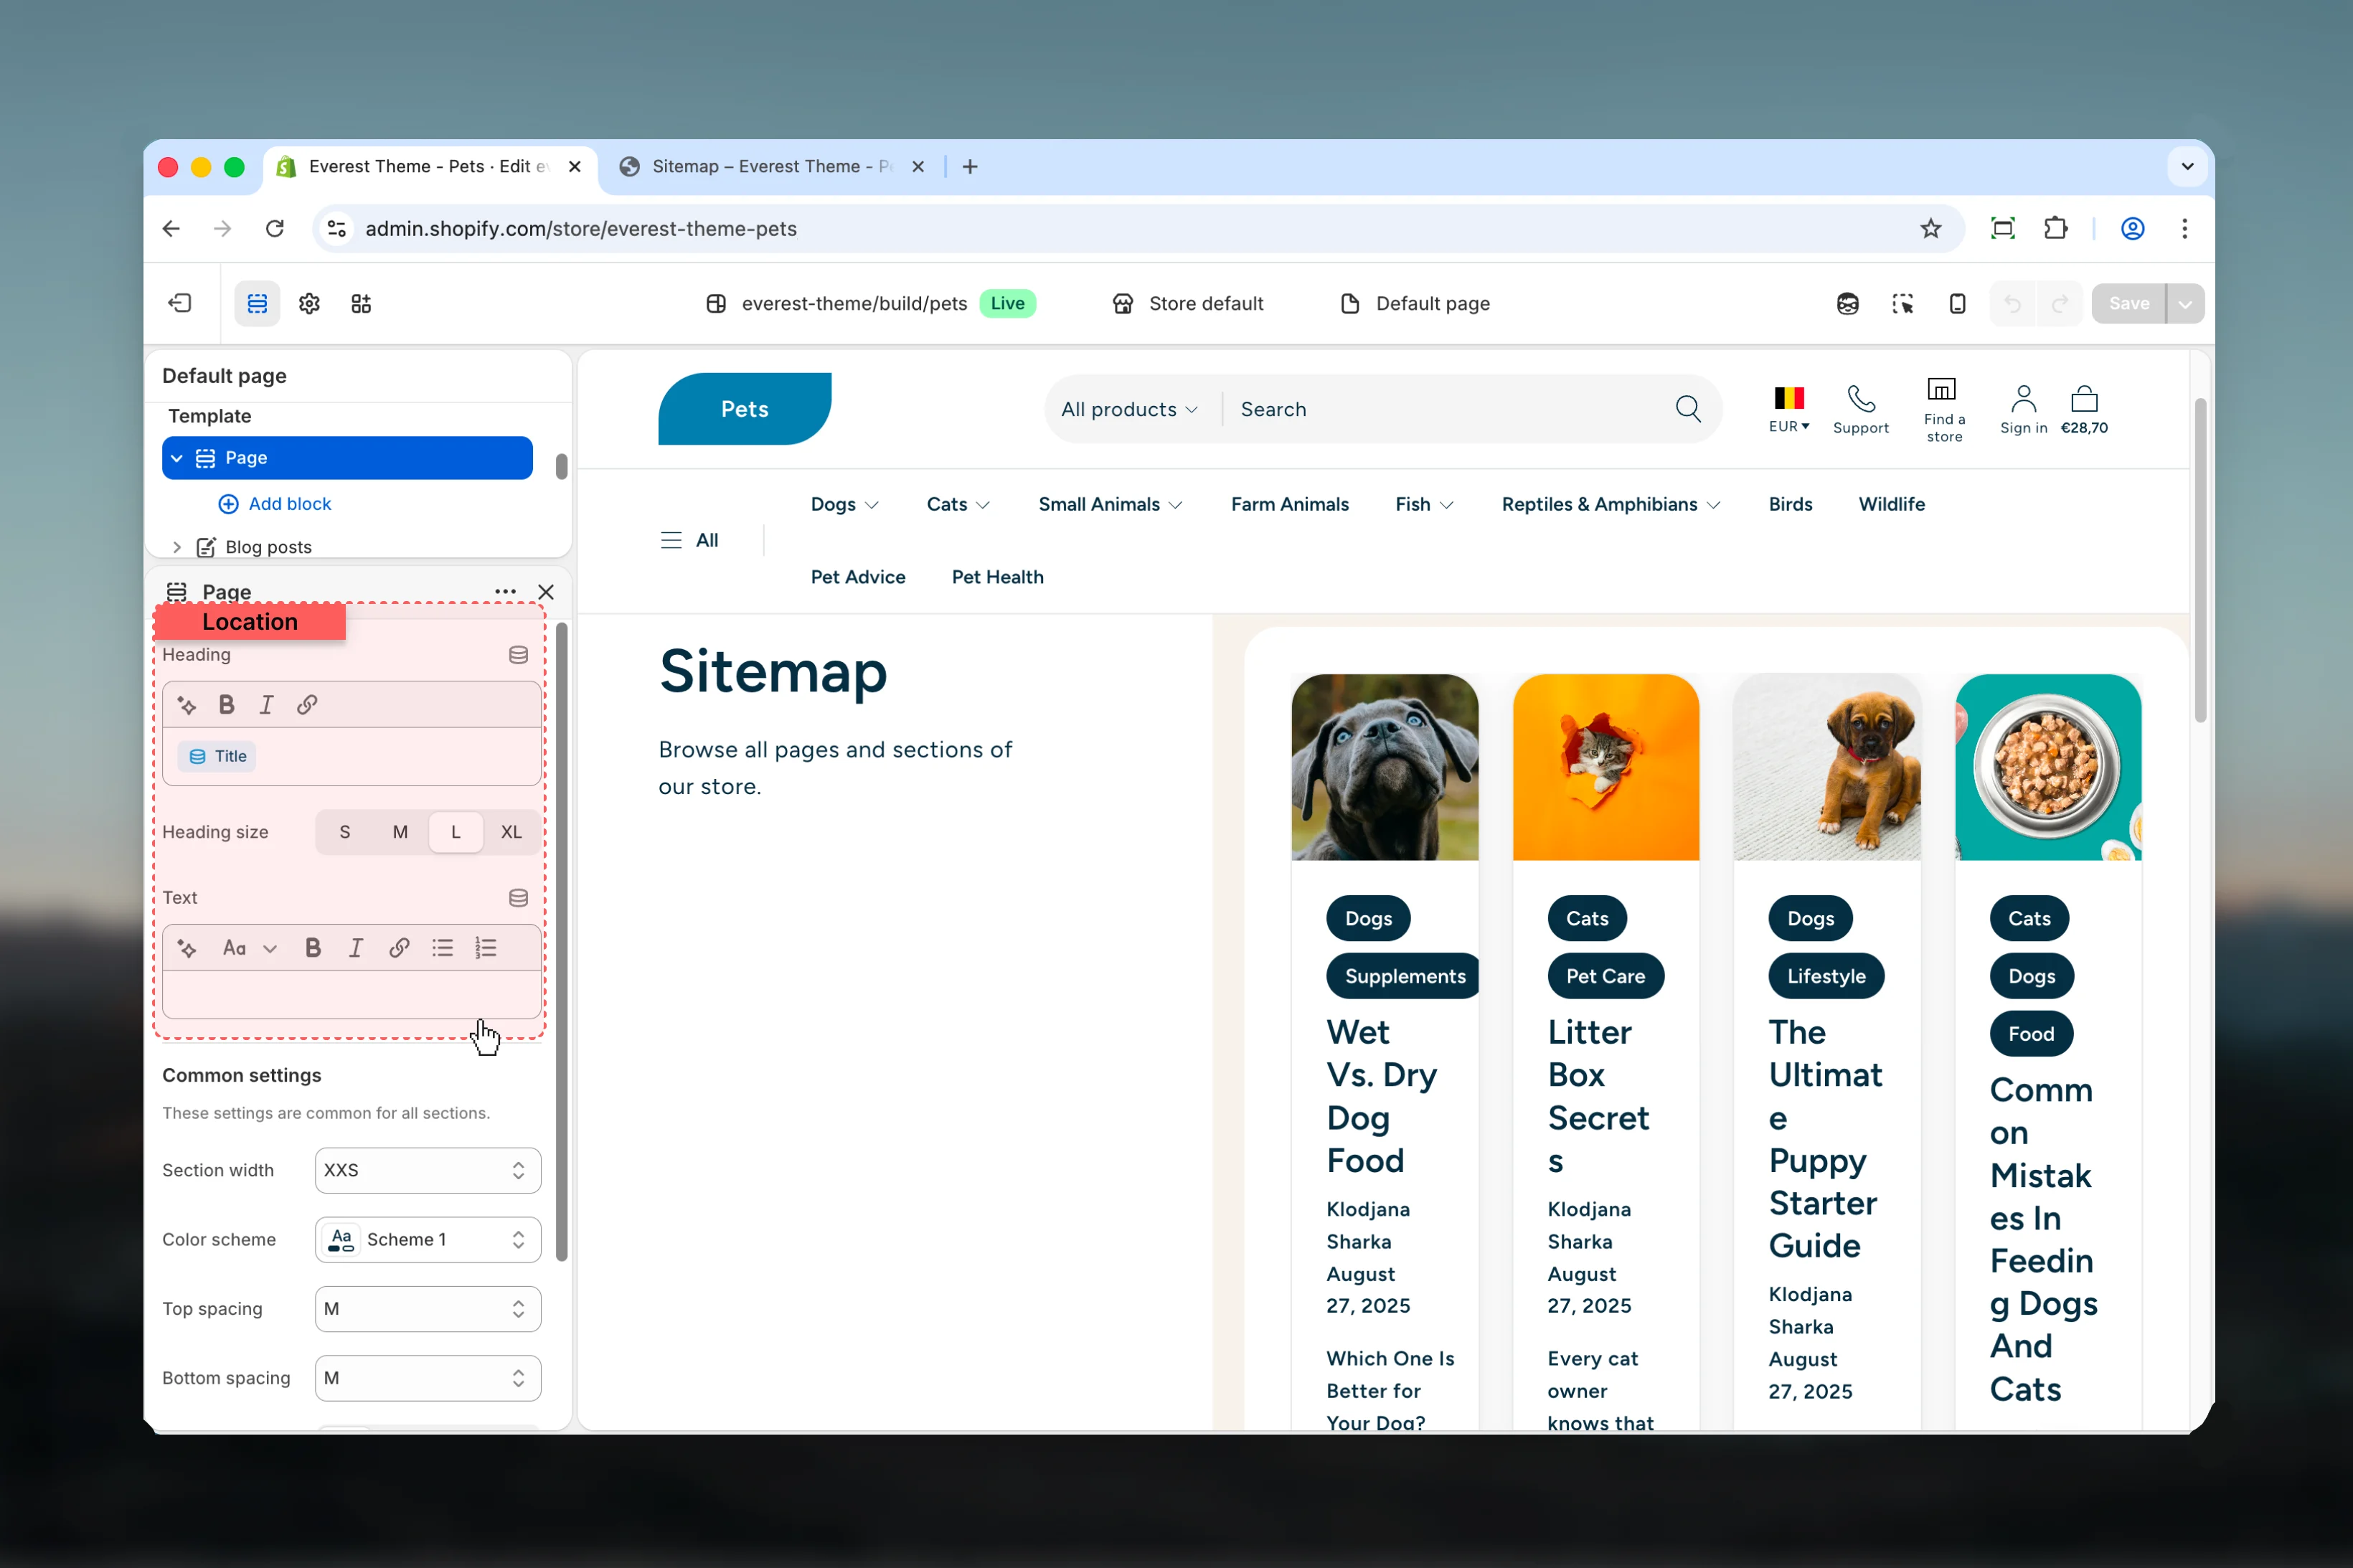Click the Title dynamic source chip
The width and height of the screenshot is (2353, 1568).
pos(217,756)
